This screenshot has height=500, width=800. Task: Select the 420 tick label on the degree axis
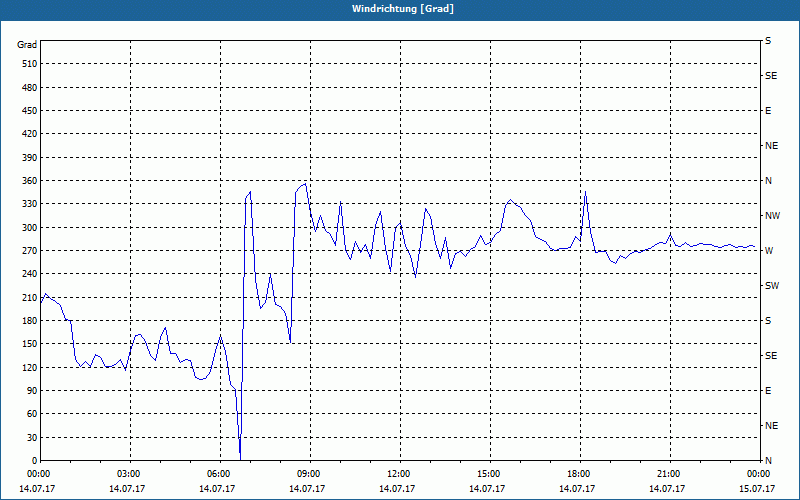click(29, 134)
